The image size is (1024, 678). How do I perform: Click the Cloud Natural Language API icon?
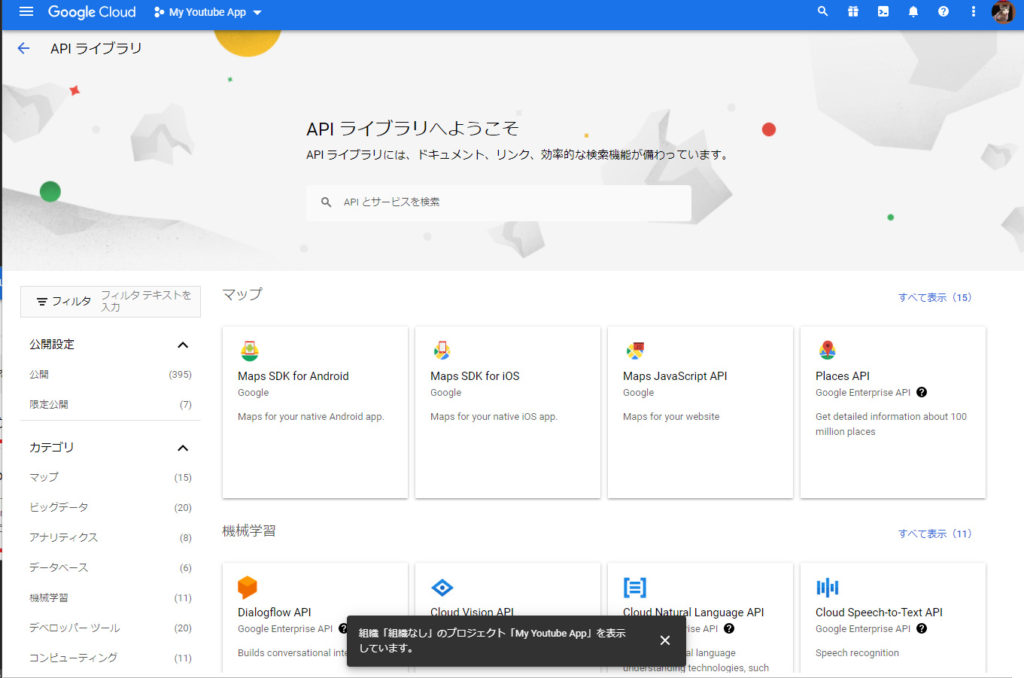635,587
